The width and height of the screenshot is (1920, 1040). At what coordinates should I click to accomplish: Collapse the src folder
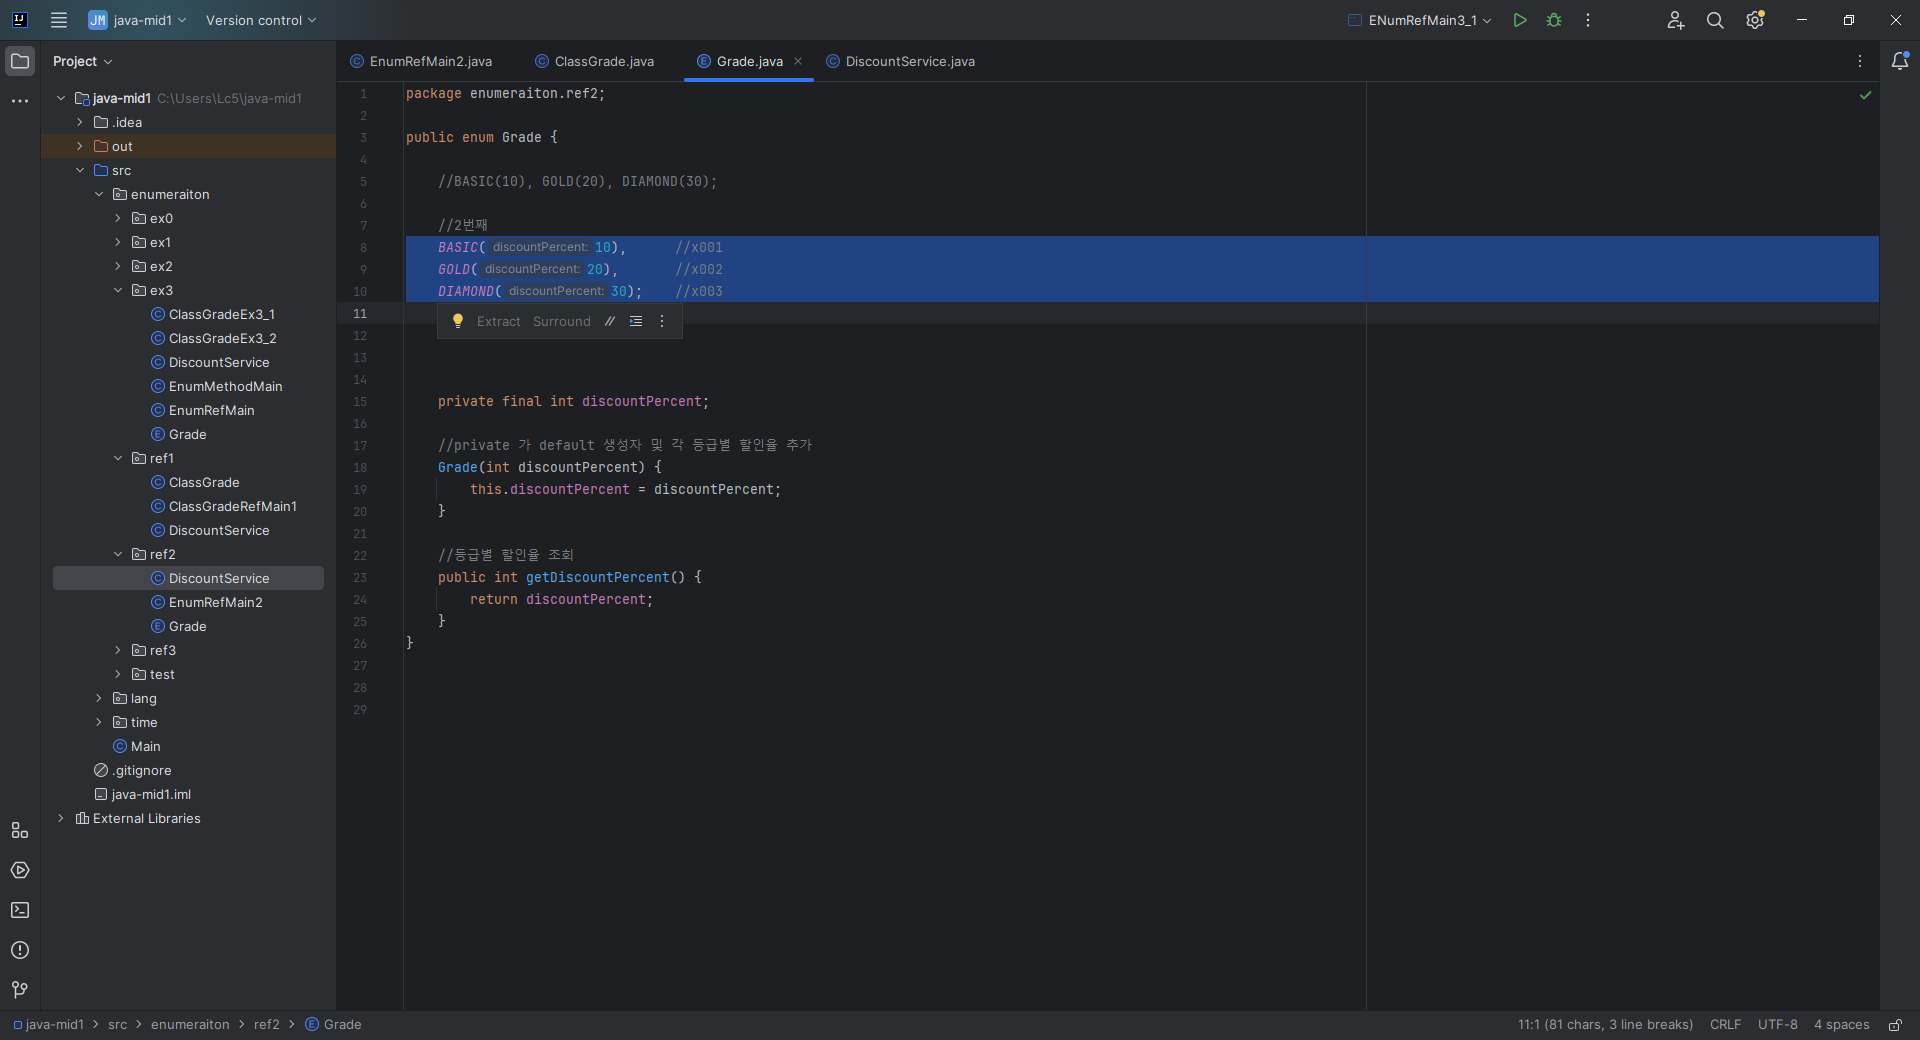80,170
